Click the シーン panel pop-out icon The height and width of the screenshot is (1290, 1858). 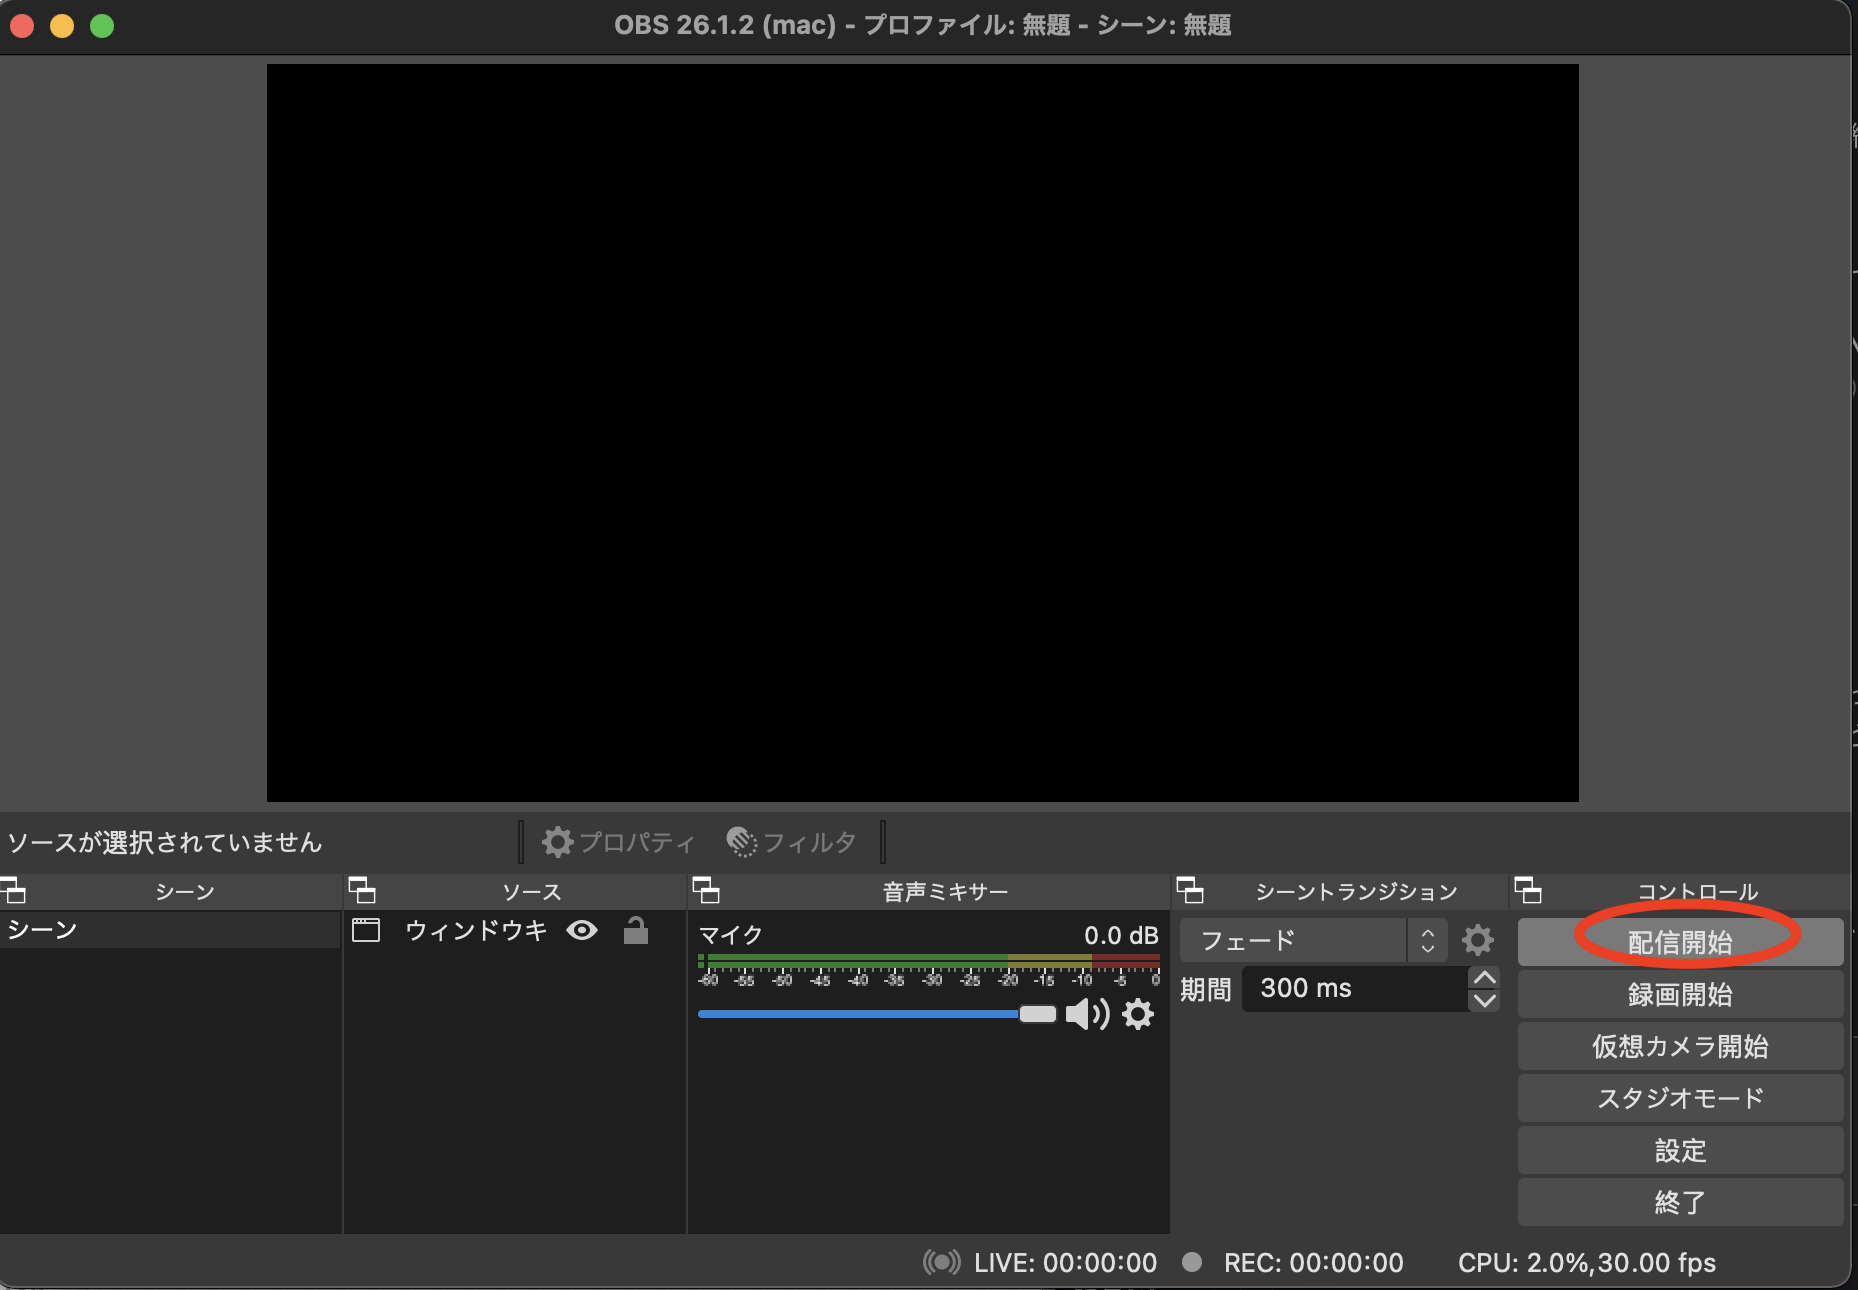tap(14, 891)
